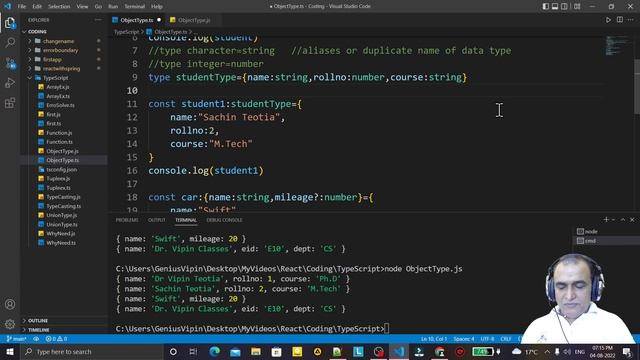
Task: Open the Terminal menu
Action: click(x=135, y=7)
